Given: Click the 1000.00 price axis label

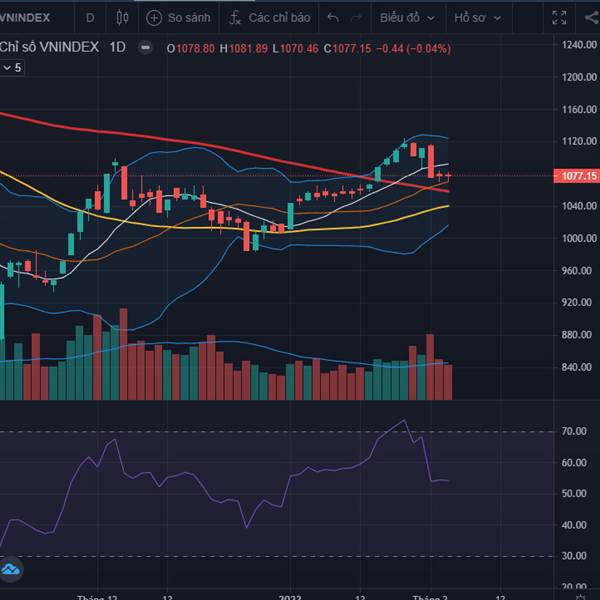Looking at the screenshot, I should pyautogui.click(x=579, y=238).
